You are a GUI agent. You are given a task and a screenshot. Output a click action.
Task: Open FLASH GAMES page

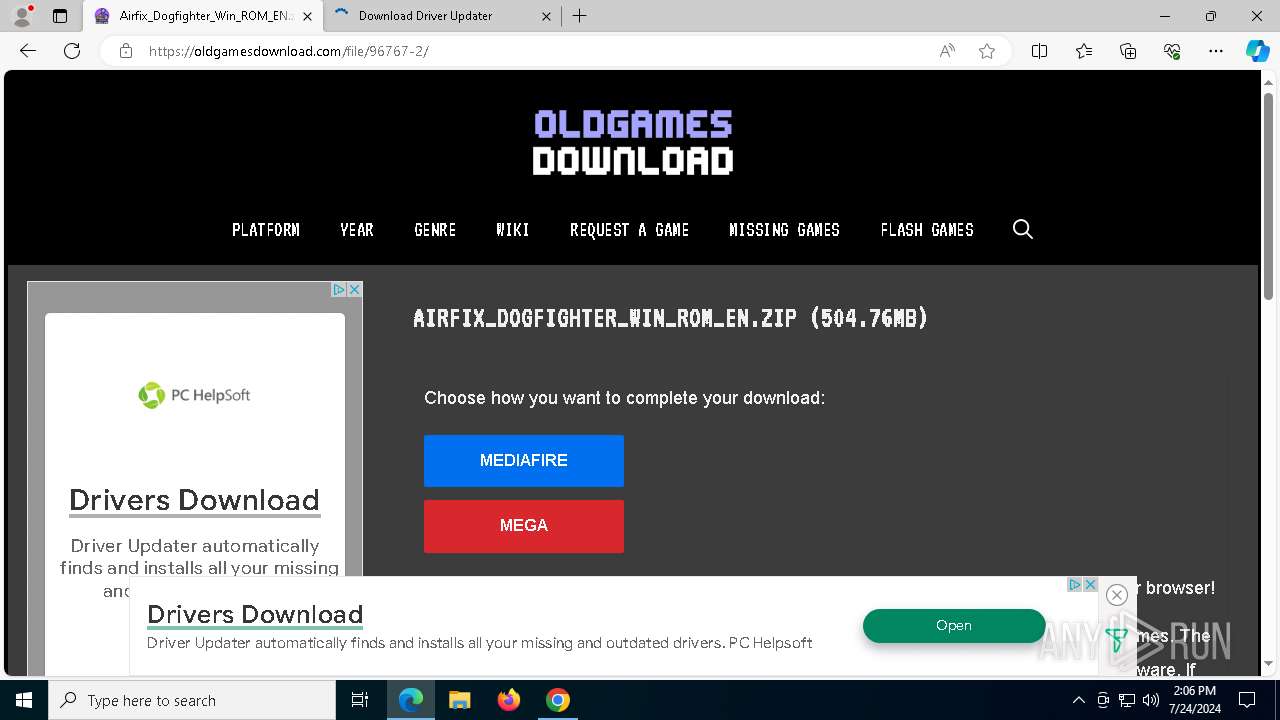click(x=927, y=230)
